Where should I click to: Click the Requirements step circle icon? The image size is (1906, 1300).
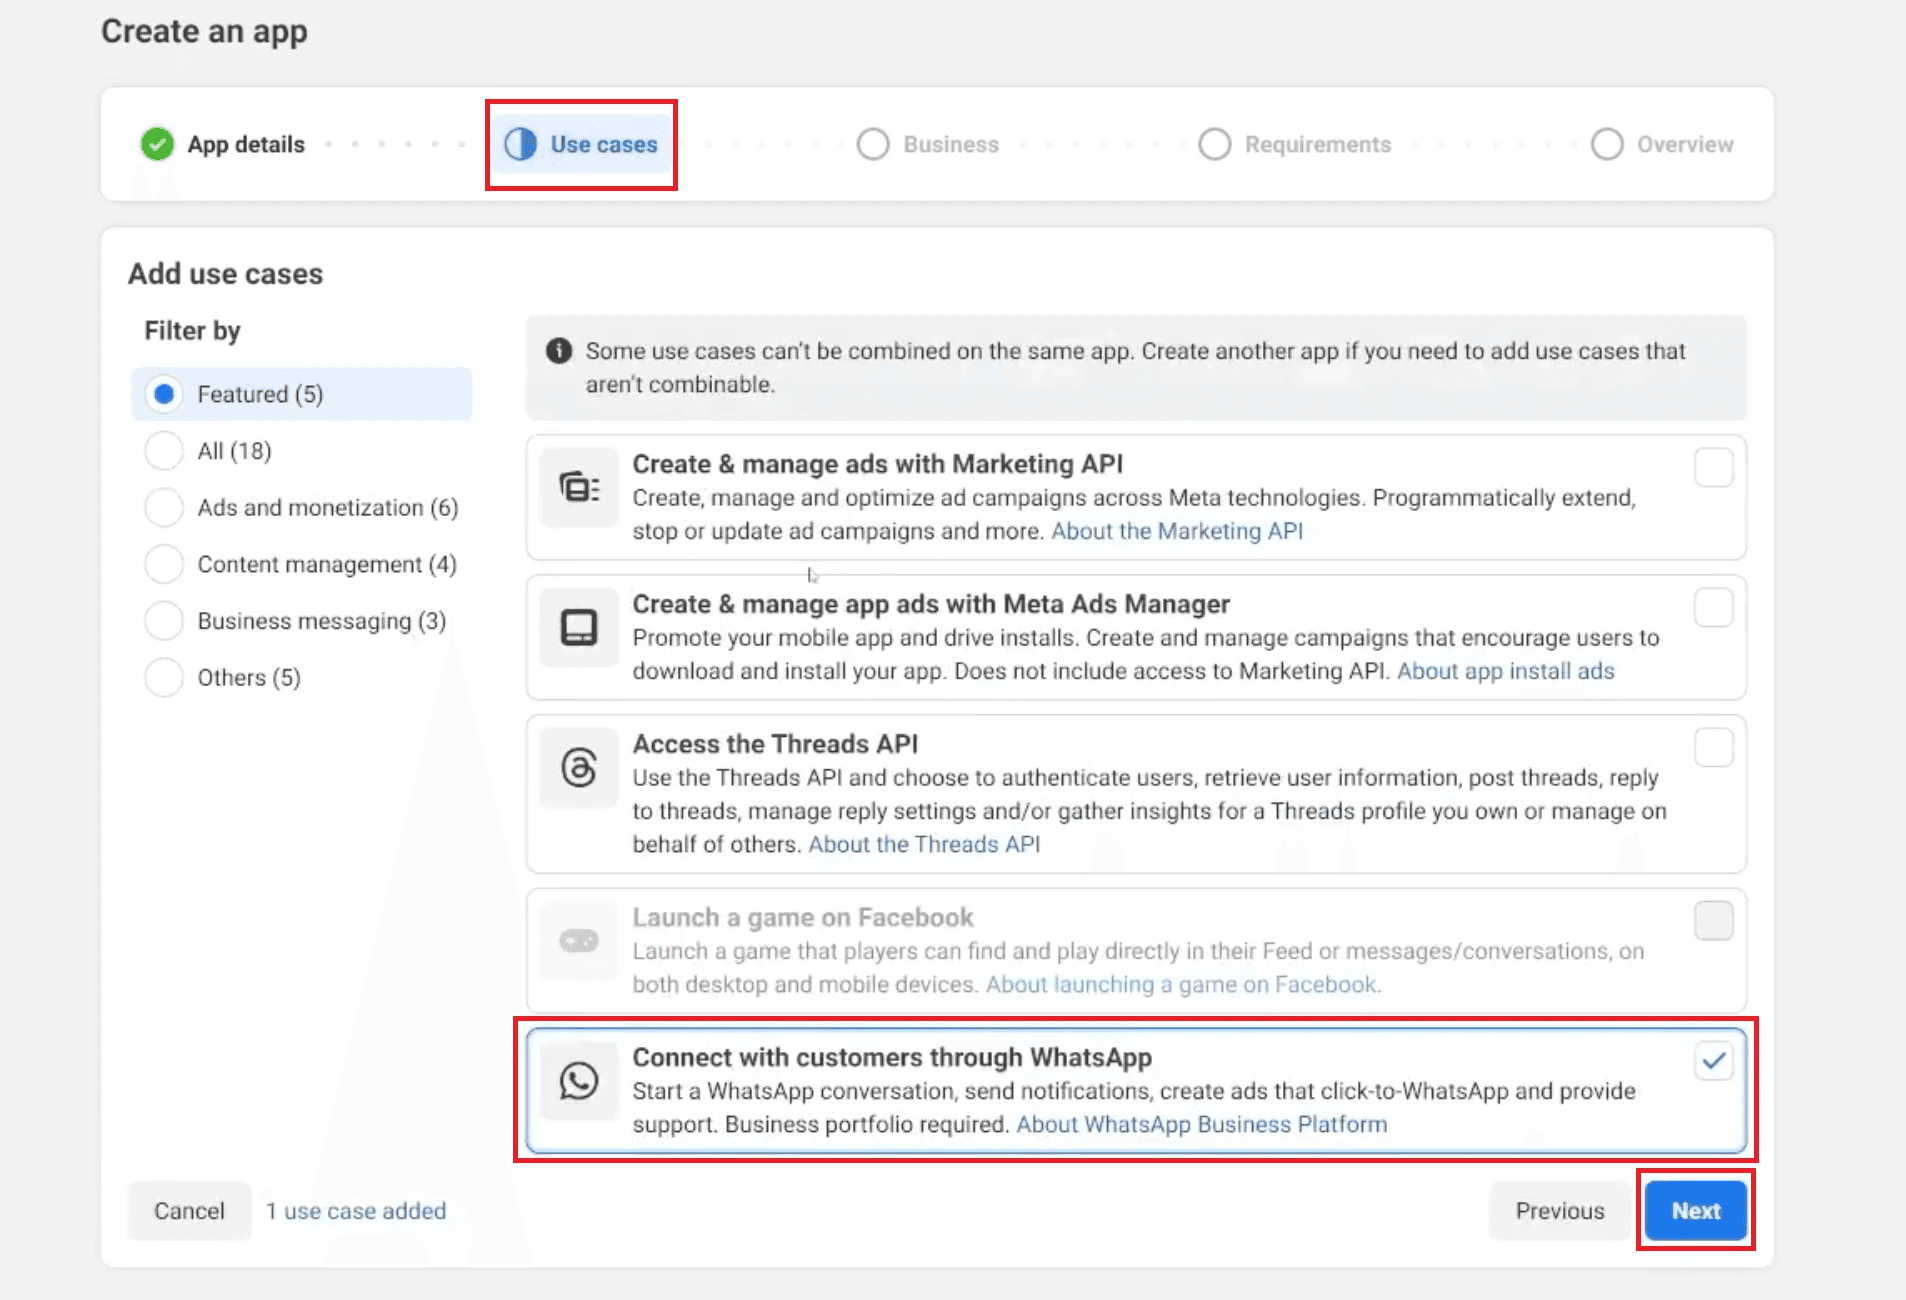click(1215, 144)
